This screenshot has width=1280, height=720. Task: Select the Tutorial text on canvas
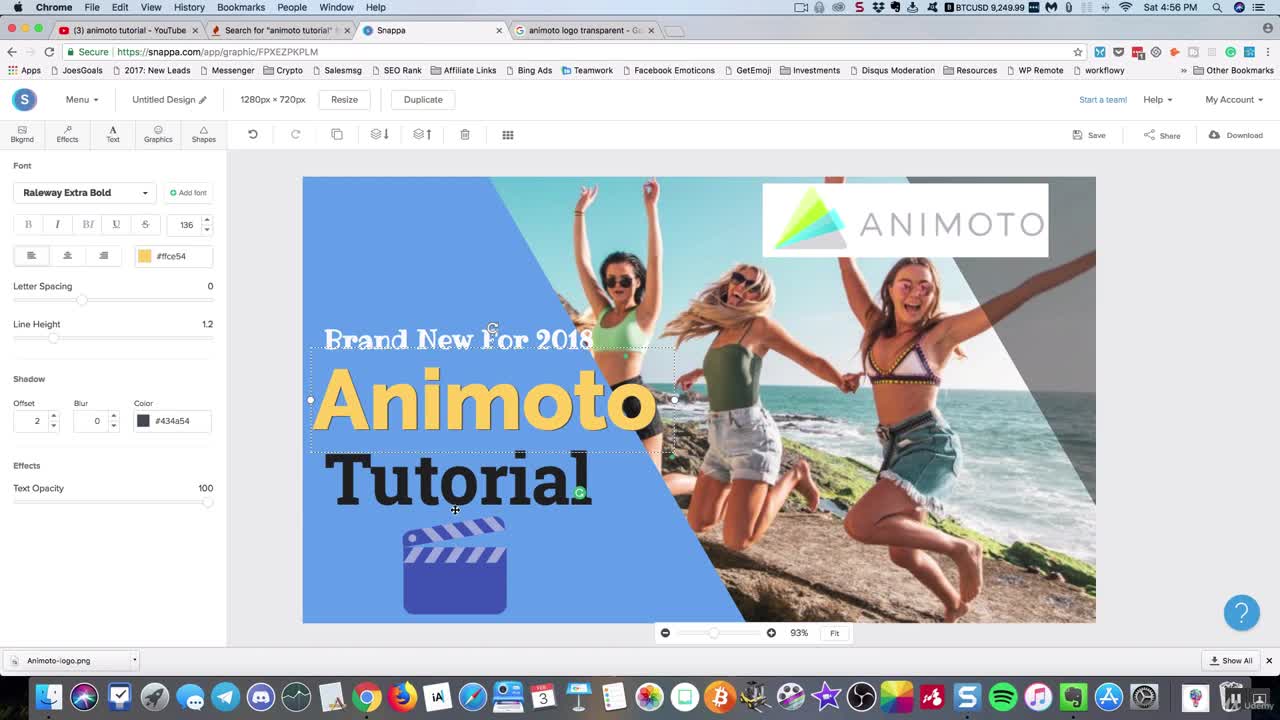pyautogui.click(x=457, y=480)
